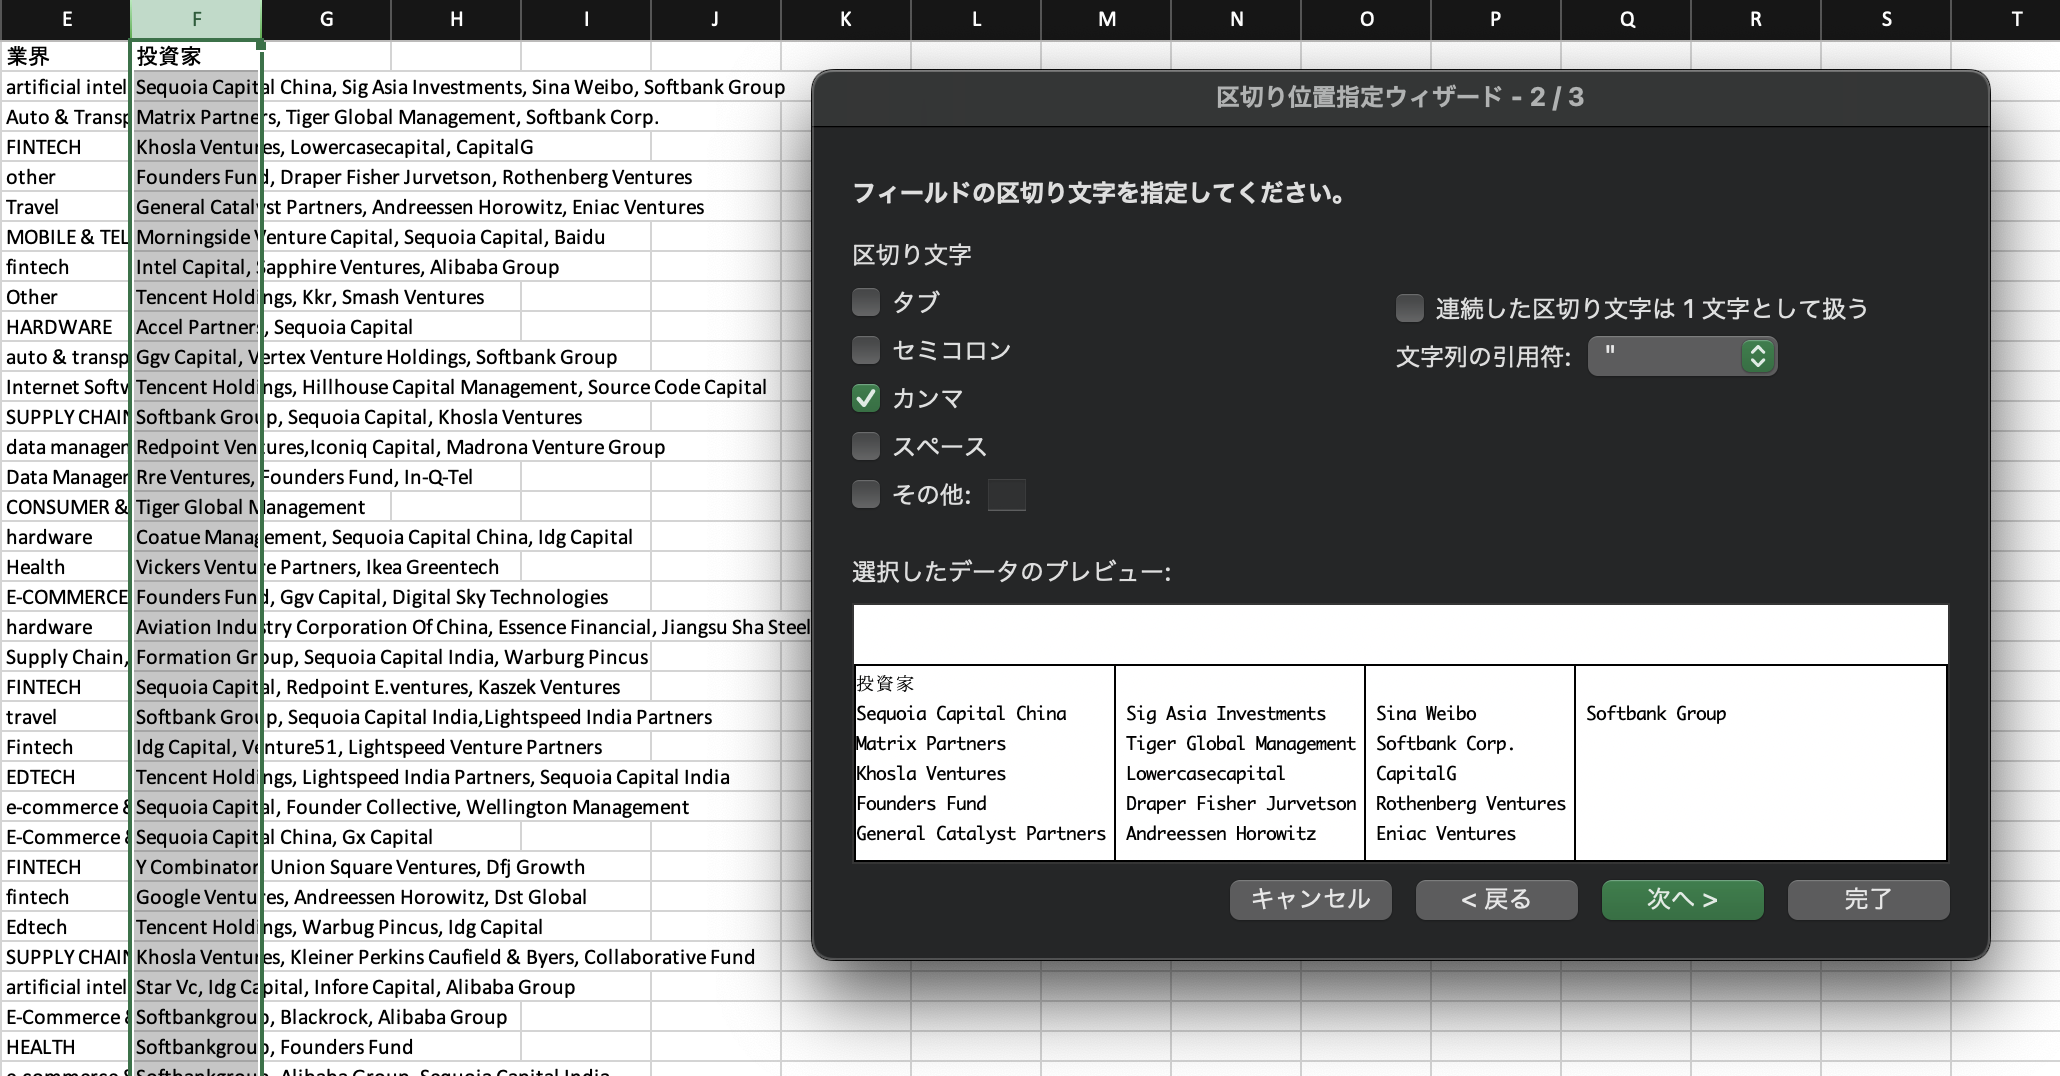Screen dimensions: 2060x1076
Task: Select cell starting Morningside Venture Capital
Action: [196, 237]
